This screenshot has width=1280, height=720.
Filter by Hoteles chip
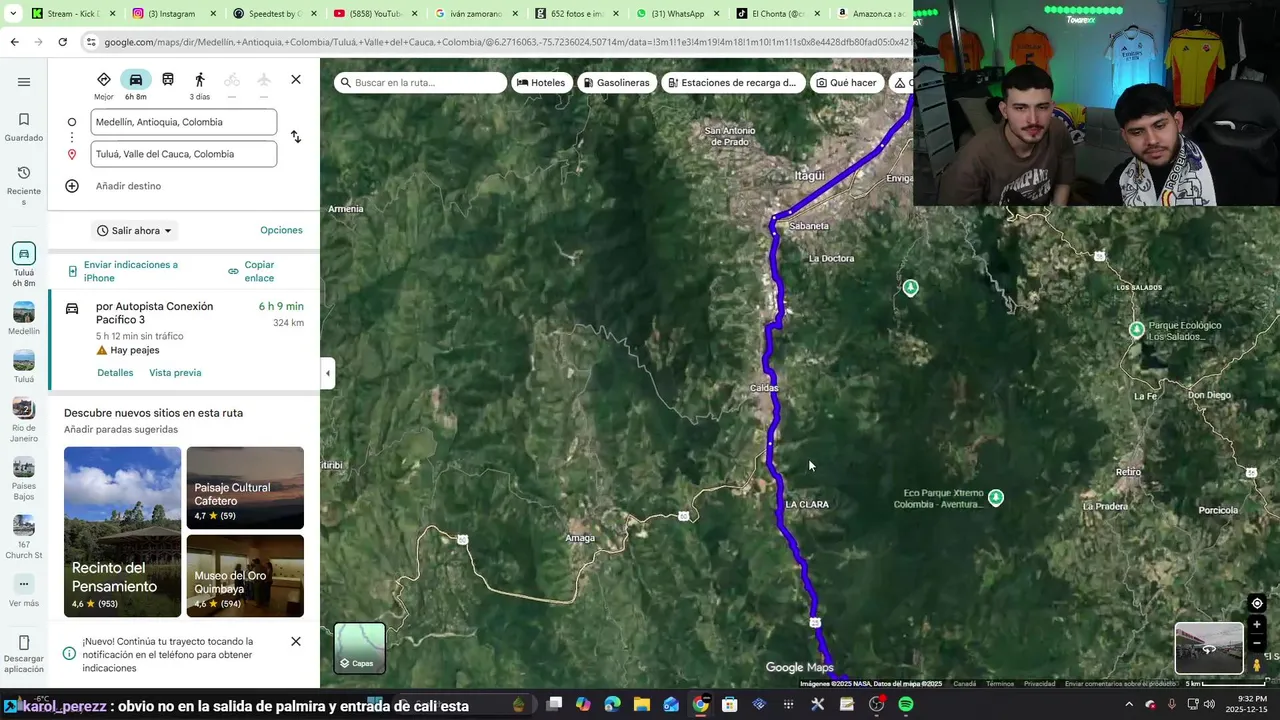coord(541,83)
